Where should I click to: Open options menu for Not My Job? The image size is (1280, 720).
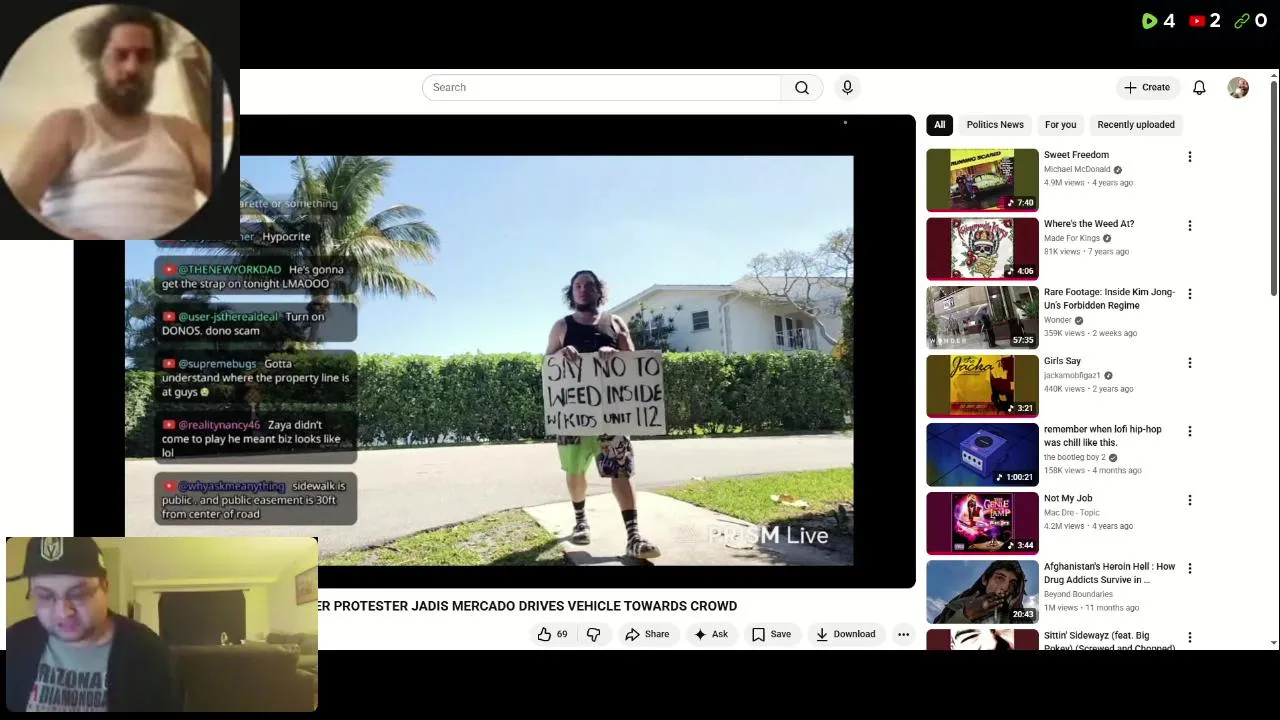pos(1189,500)
